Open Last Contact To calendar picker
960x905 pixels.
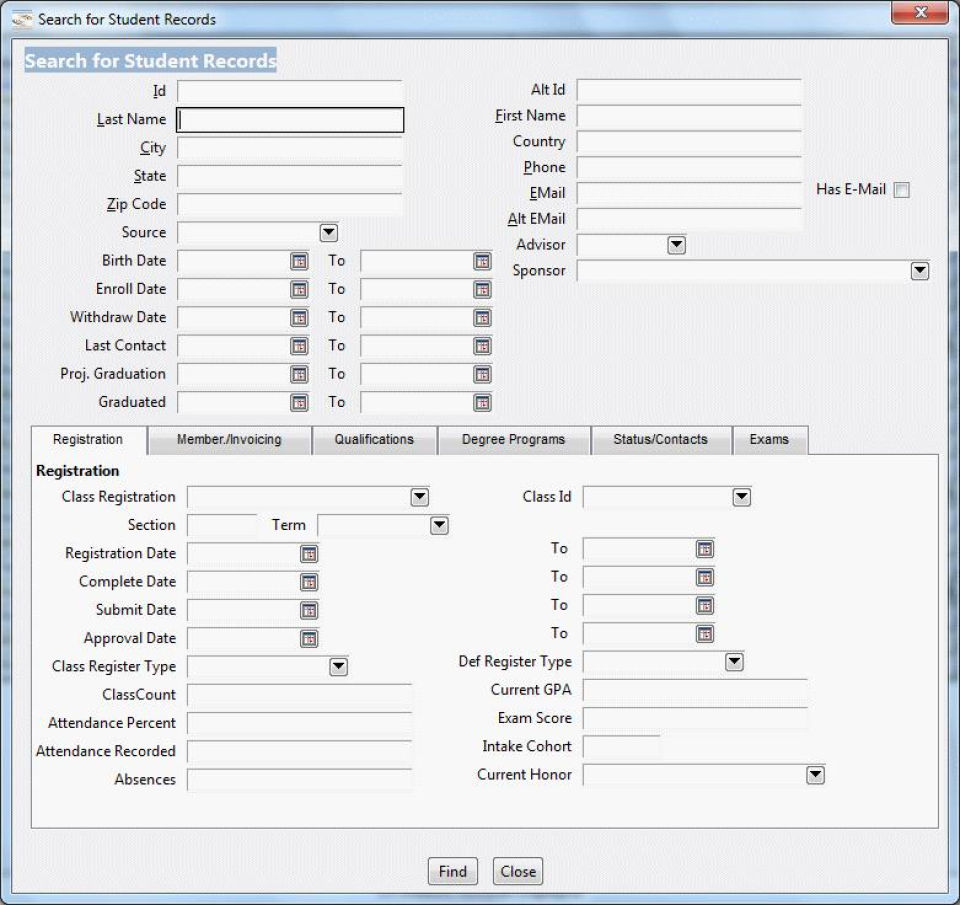482,346
